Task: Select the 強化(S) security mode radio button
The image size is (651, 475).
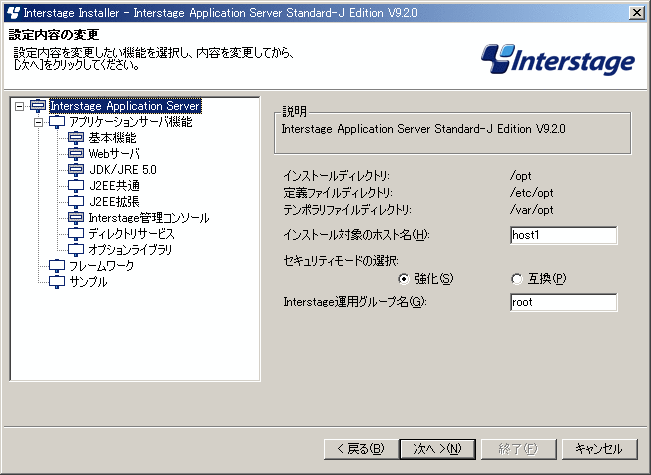Action: 403,279
